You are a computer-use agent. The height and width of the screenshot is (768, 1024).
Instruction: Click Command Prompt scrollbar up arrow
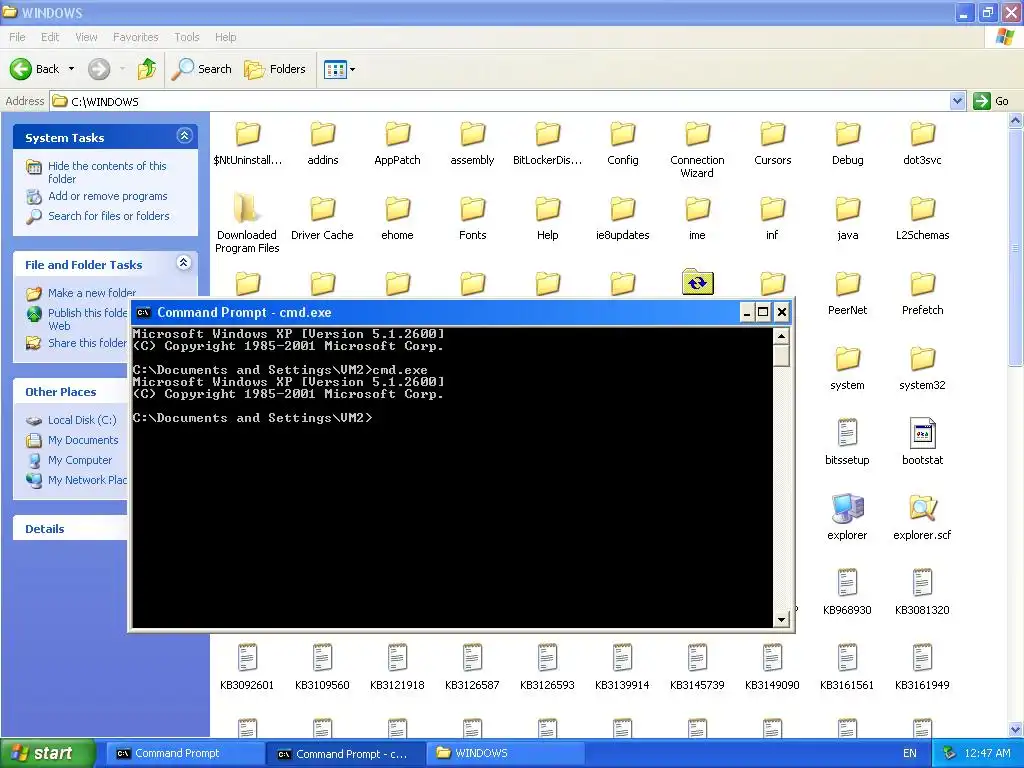pos(781,336)
